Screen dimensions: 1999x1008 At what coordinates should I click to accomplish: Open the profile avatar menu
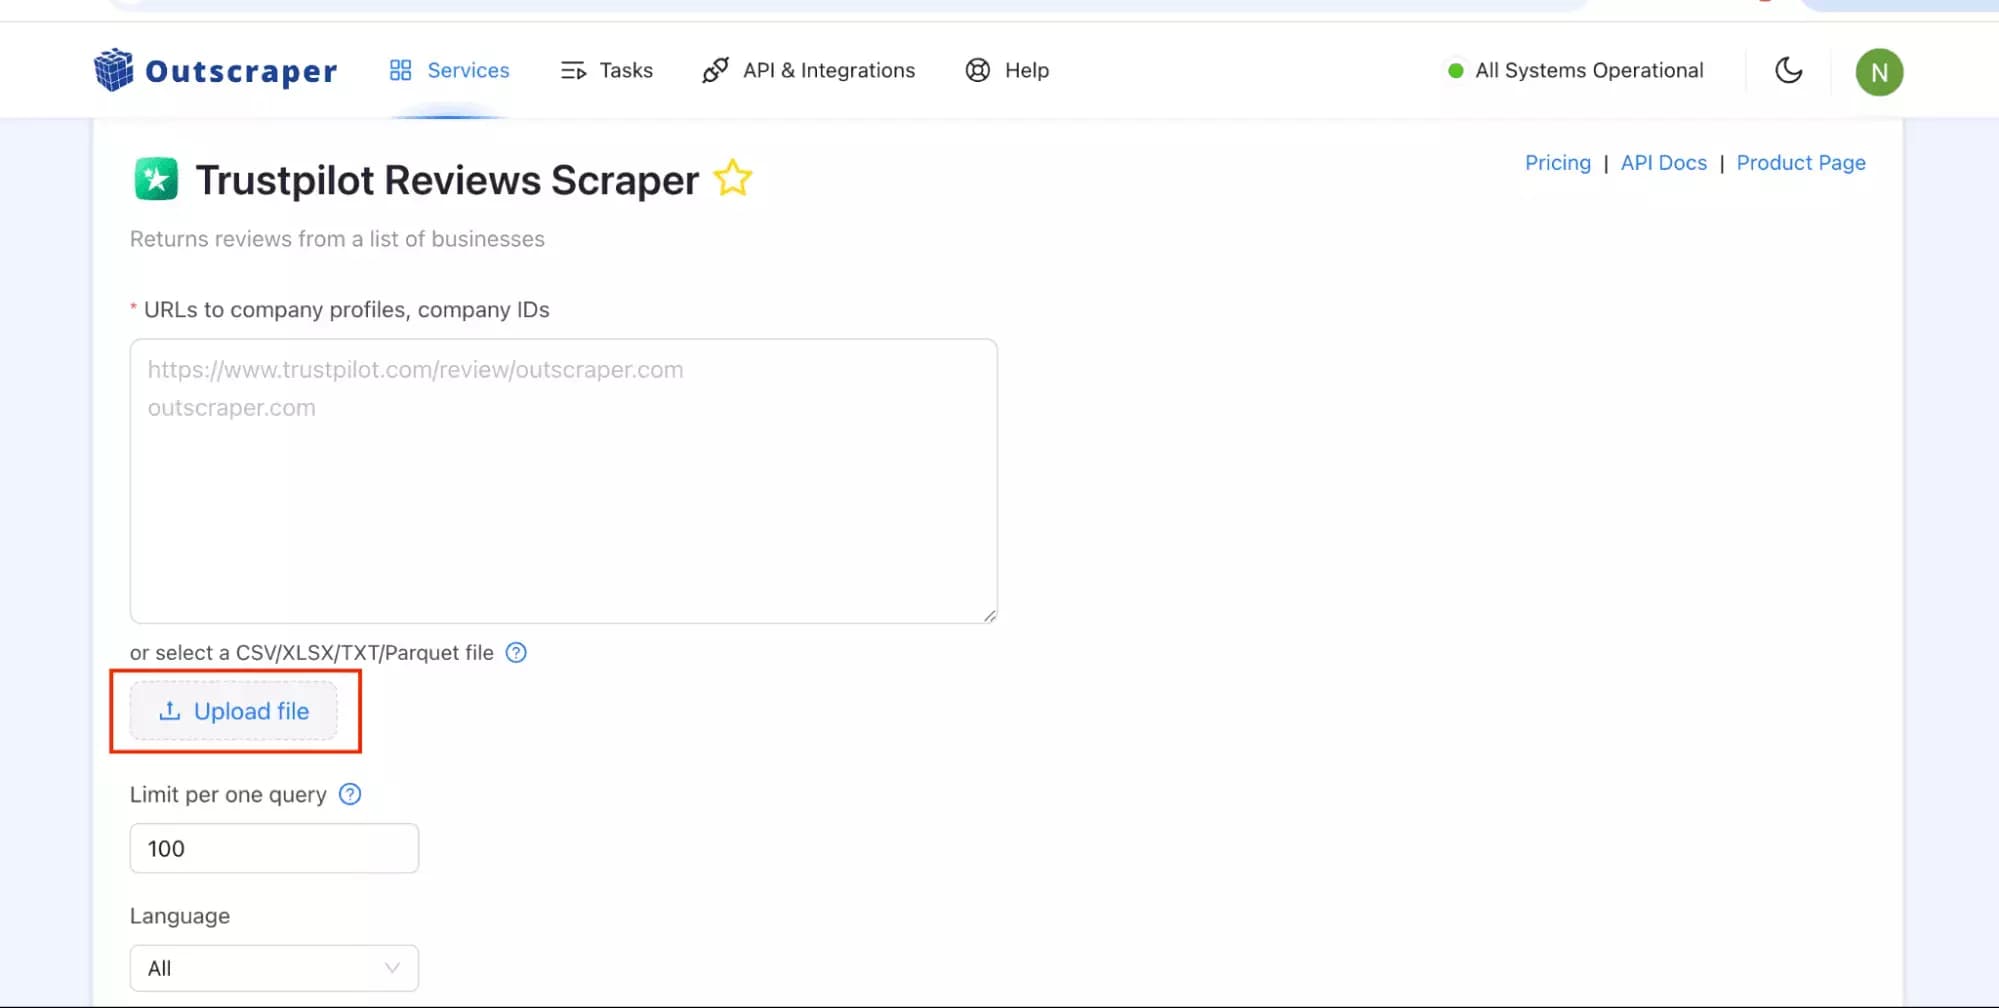click(x=1878, y=70)
